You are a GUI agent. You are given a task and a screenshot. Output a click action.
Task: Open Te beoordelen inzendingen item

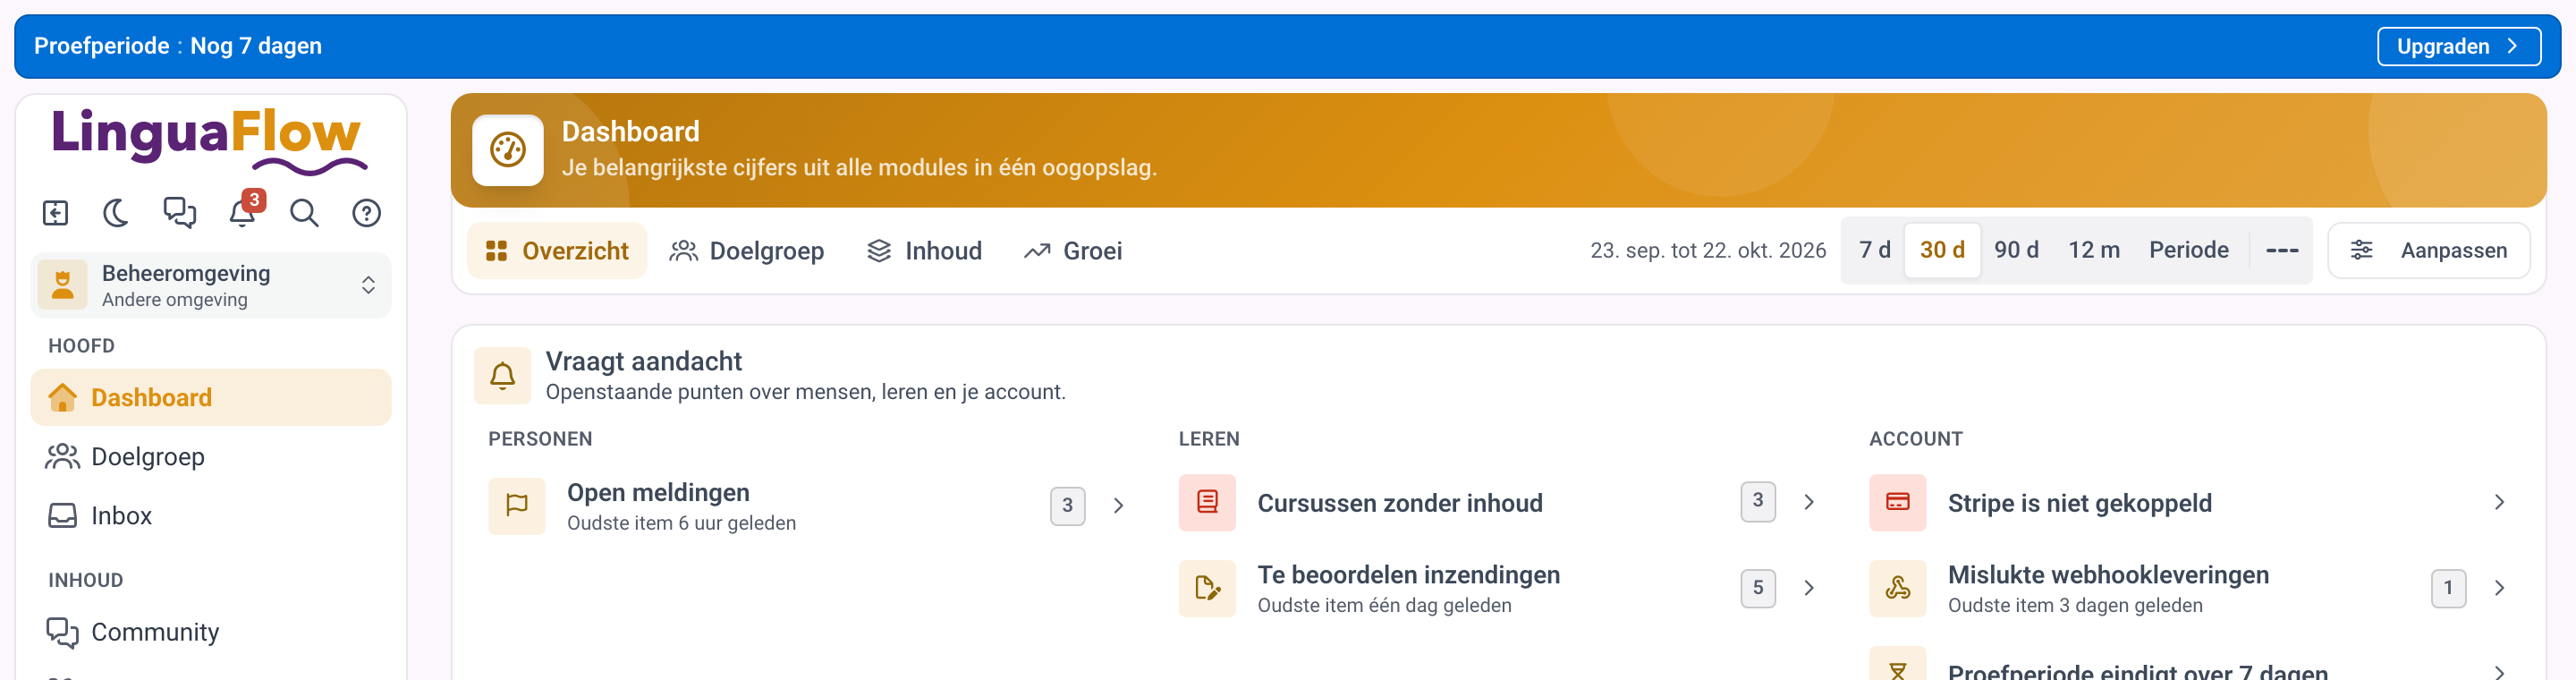pos(1499,588)
